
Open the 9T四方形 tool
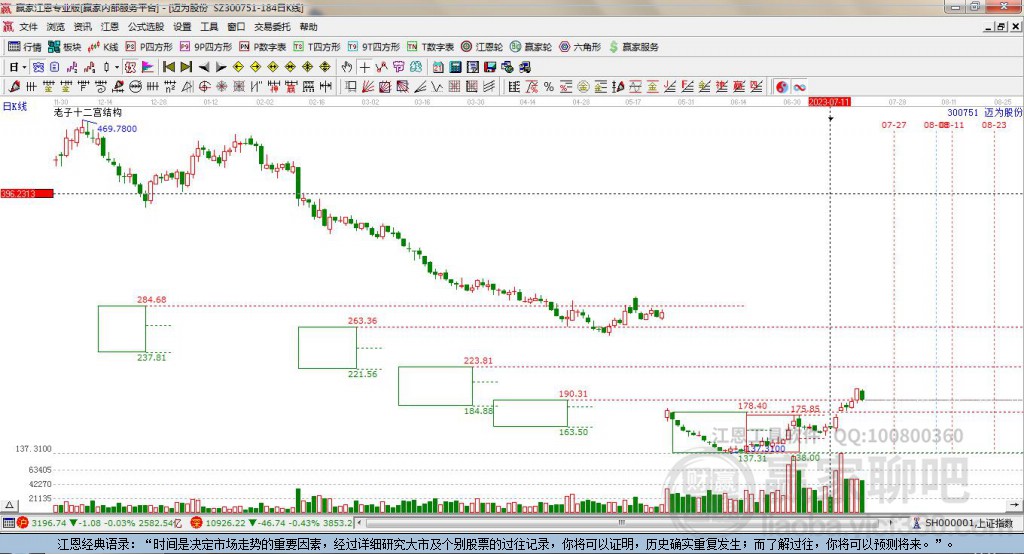click(x=374, y=47)
